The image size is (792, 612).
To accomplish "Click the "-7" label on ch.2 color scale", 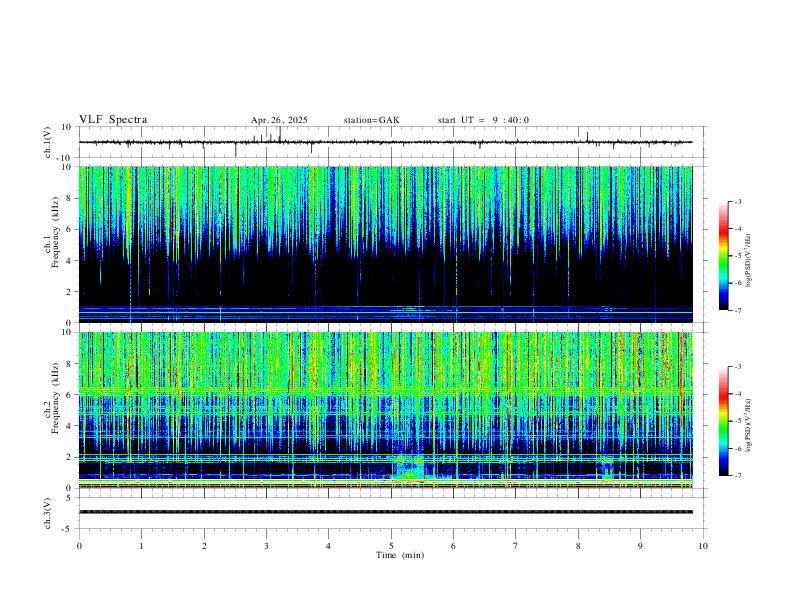I will click(x=737, y=476).
